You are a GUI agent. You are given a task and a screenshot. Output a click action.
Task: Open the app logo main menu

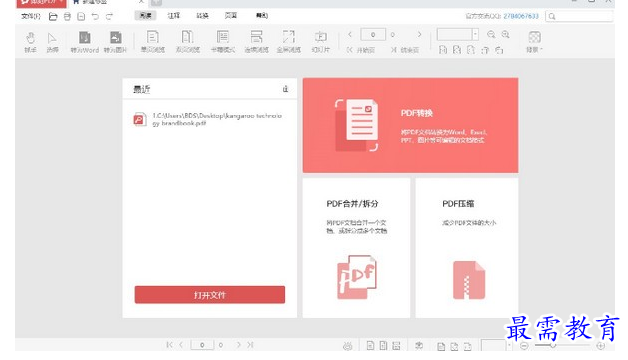click(x=41, y=3)
